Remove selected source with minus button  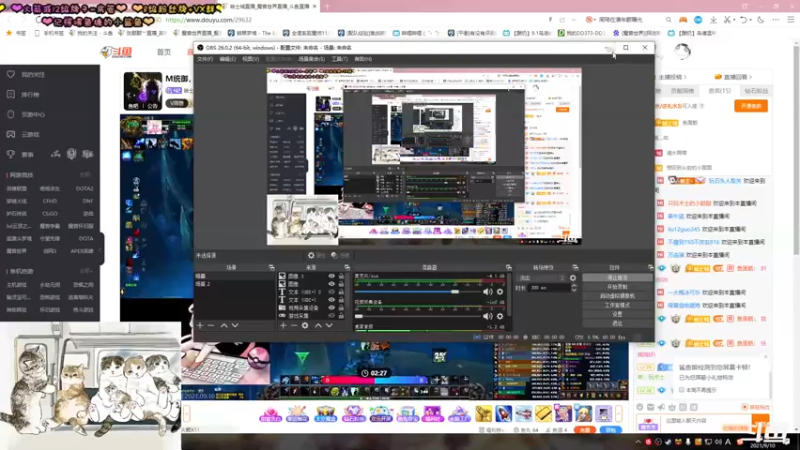[294, 326]
